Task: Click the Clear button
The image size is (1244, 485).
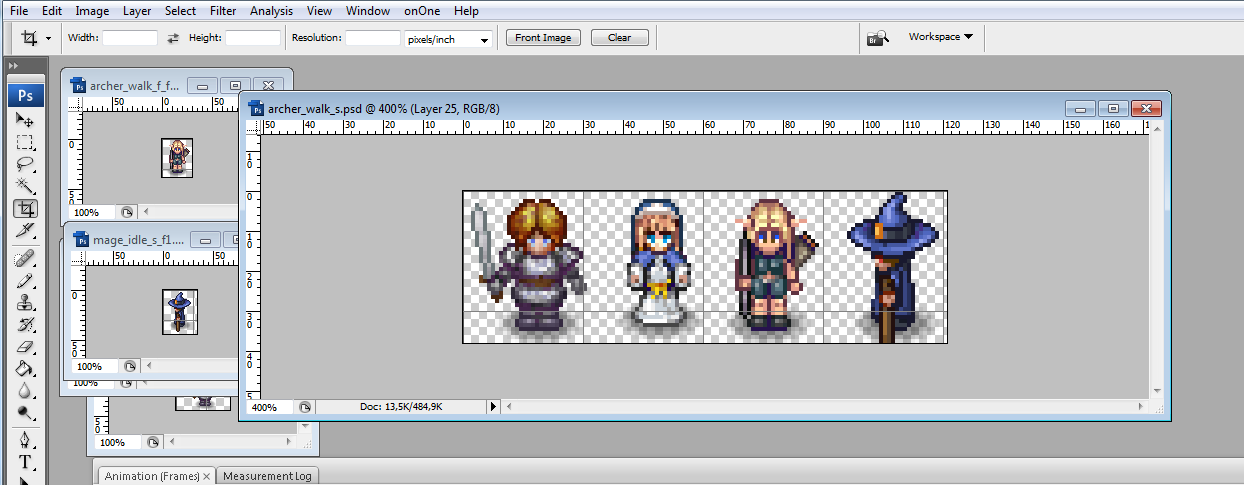Action: tap(619, 38)
